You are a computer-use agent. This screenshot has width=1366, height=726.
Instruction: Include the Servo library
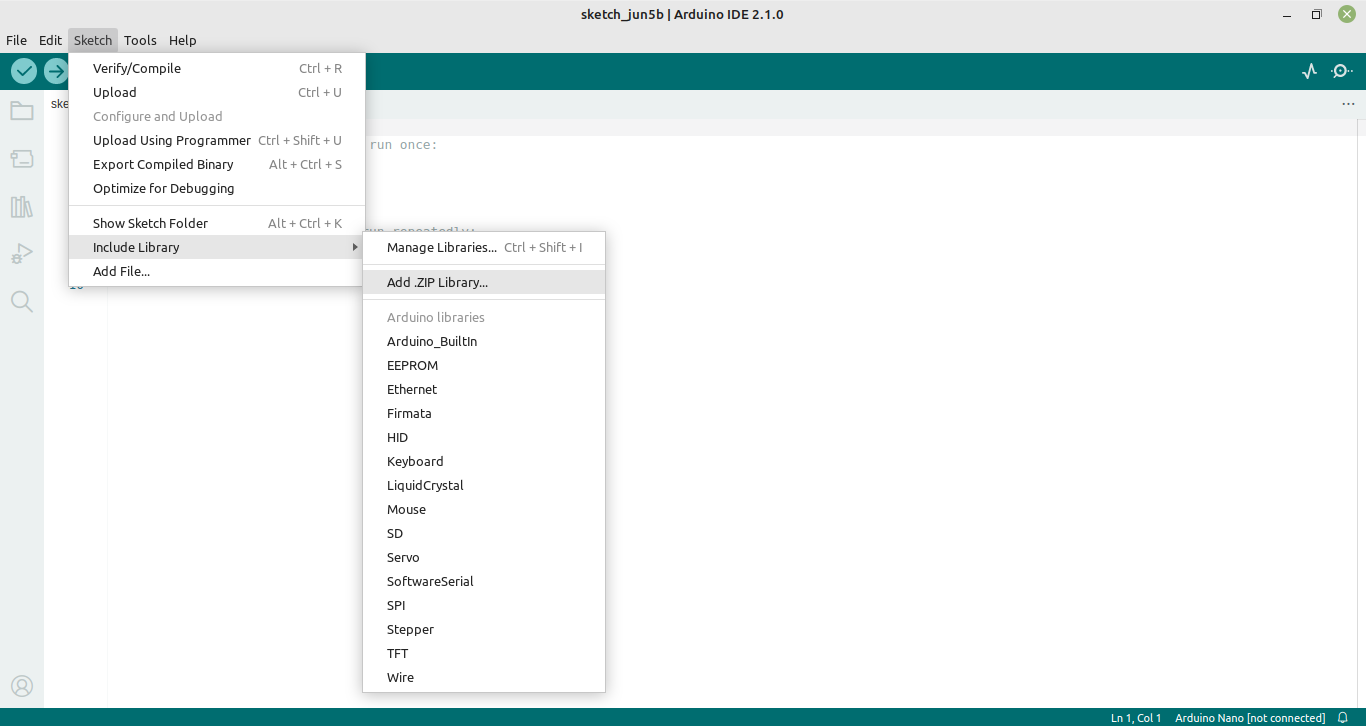coord(484,557)
